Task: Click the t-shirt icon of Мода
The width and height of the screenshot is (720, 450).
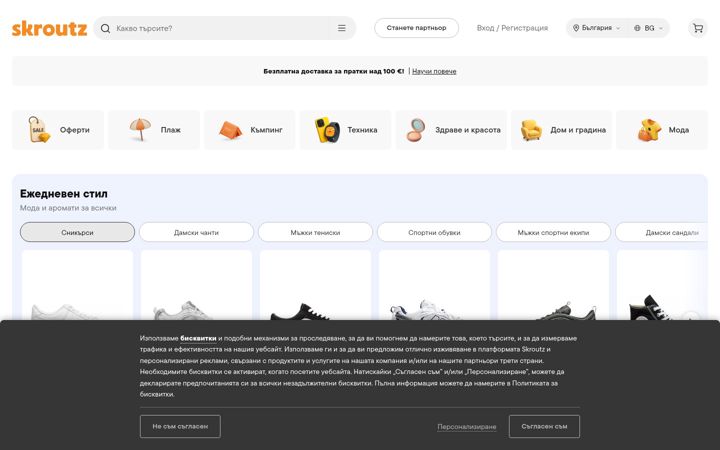Action: [650, 130]
